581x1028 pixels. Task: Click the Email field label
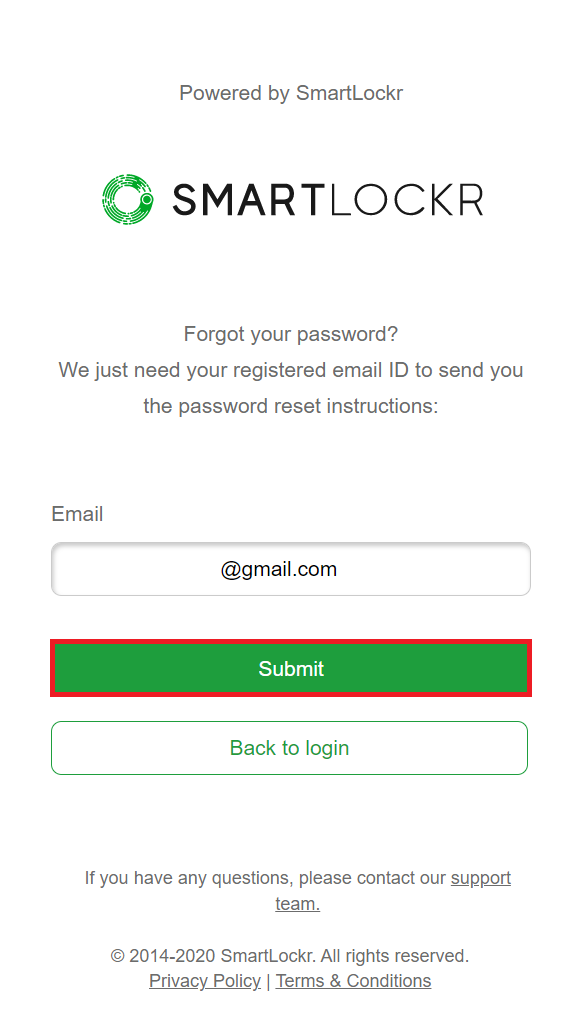pos(77,514)
